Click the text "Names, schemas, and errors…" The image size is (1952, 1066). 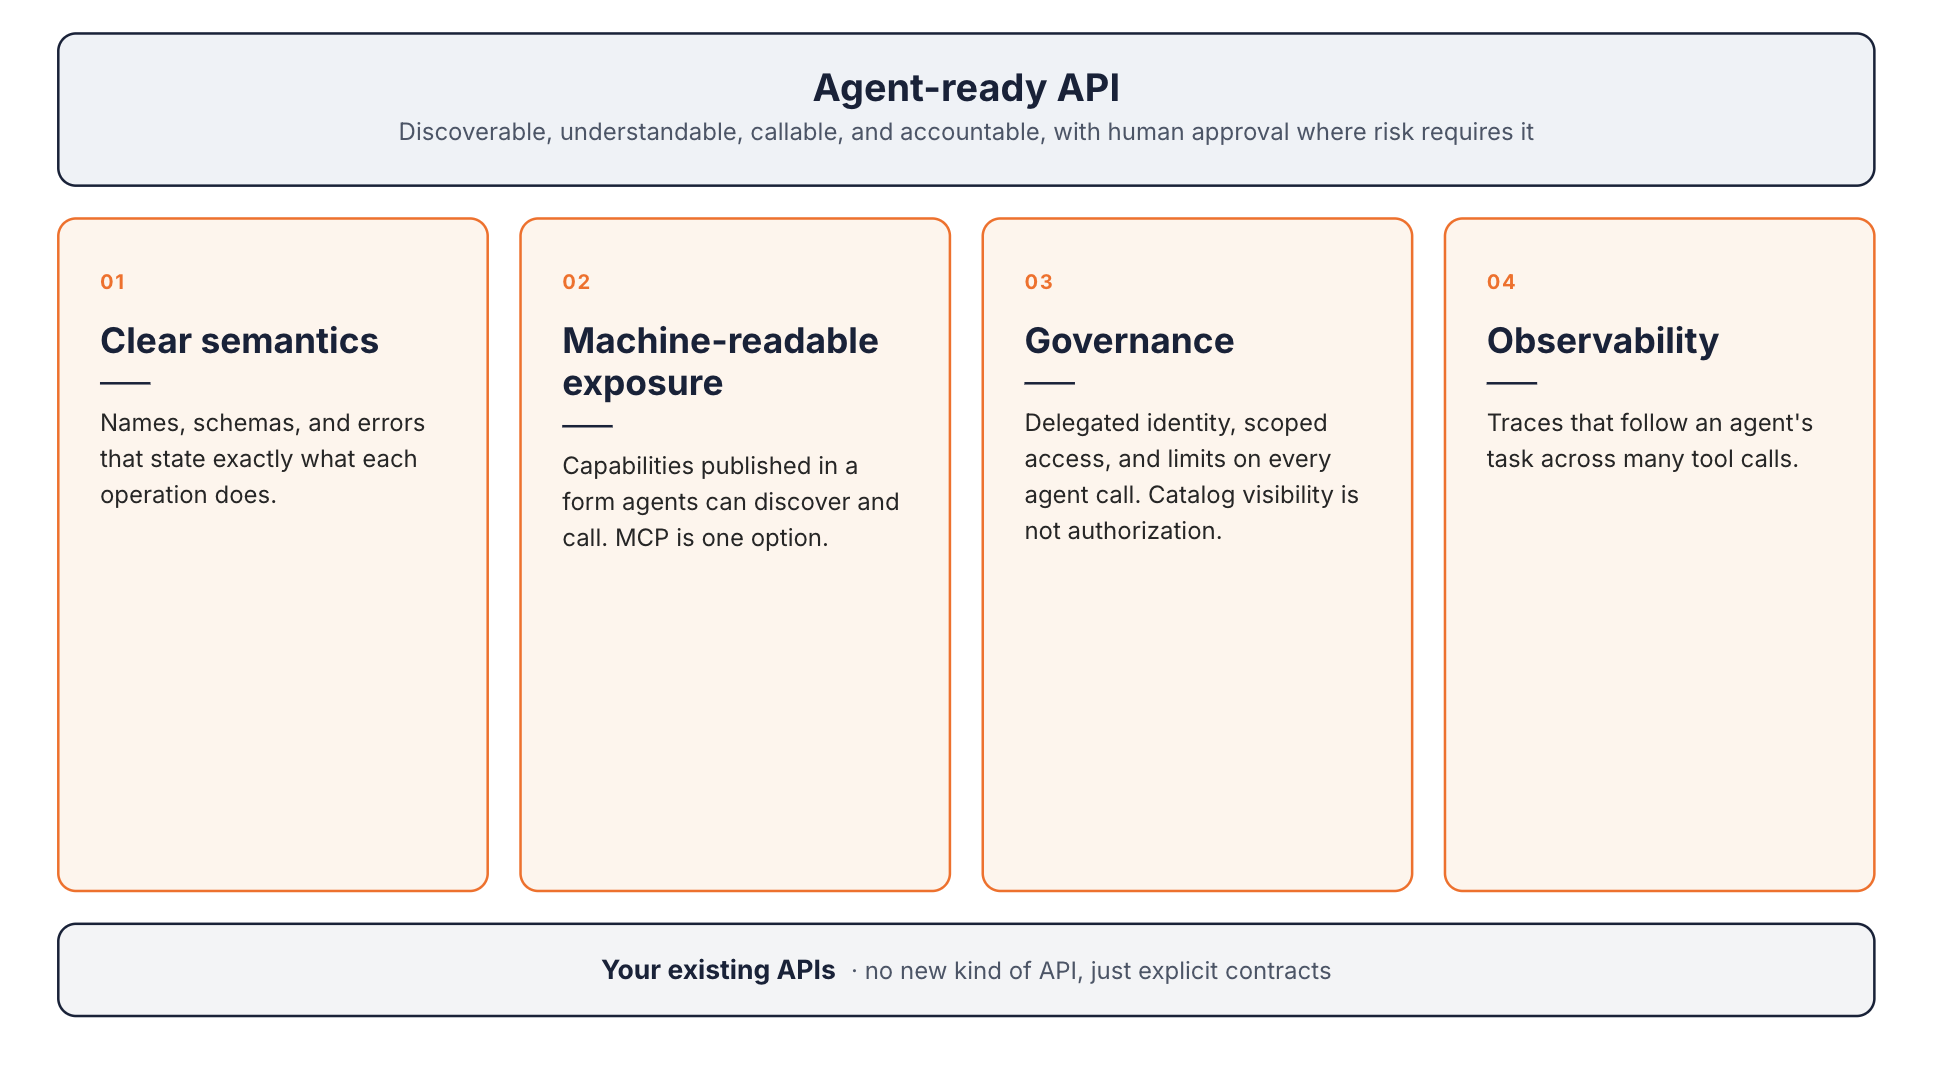tap(262, 459)
